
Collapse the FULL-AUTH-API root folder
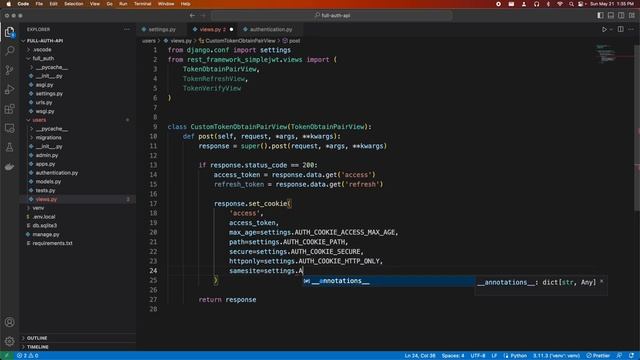tap(45, 41)
